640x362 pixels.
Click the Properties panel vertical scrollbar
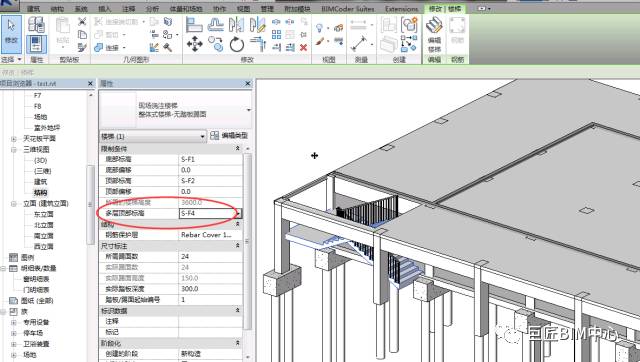pyautogui.click(x=247, y=241)
